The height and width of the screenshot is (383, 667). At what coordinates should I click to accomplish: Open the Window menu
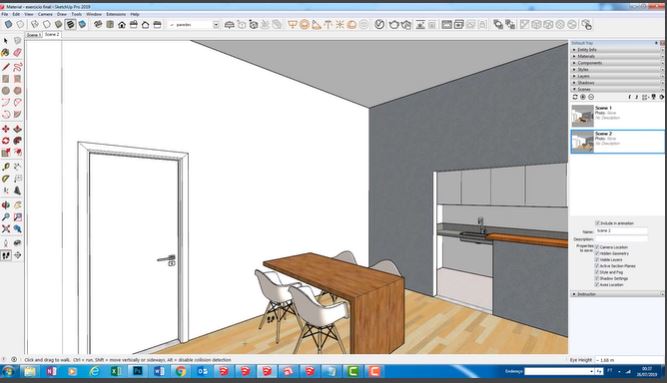(x=94, y=14)
